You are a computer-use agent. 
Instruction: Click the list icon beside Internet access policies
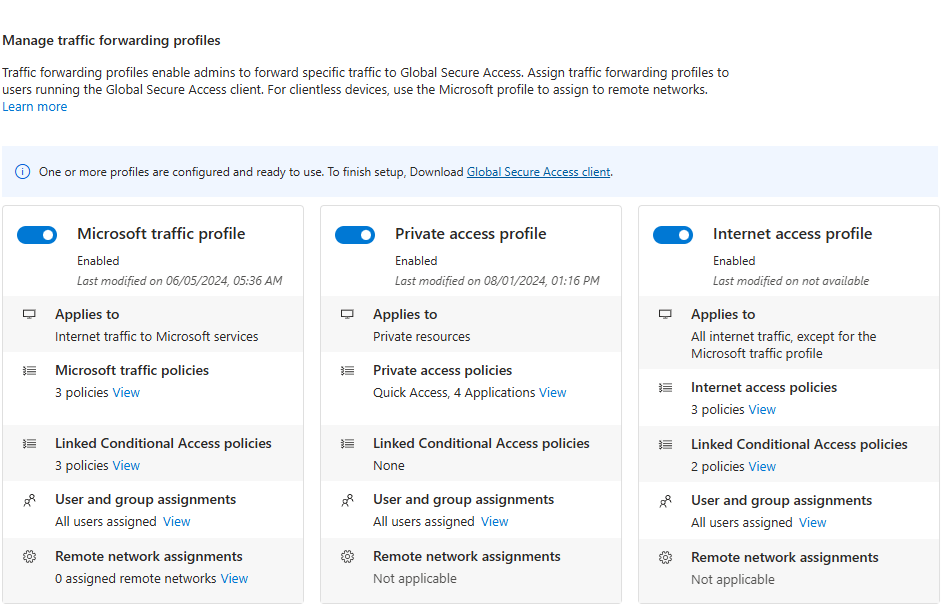tap(666, 388)
